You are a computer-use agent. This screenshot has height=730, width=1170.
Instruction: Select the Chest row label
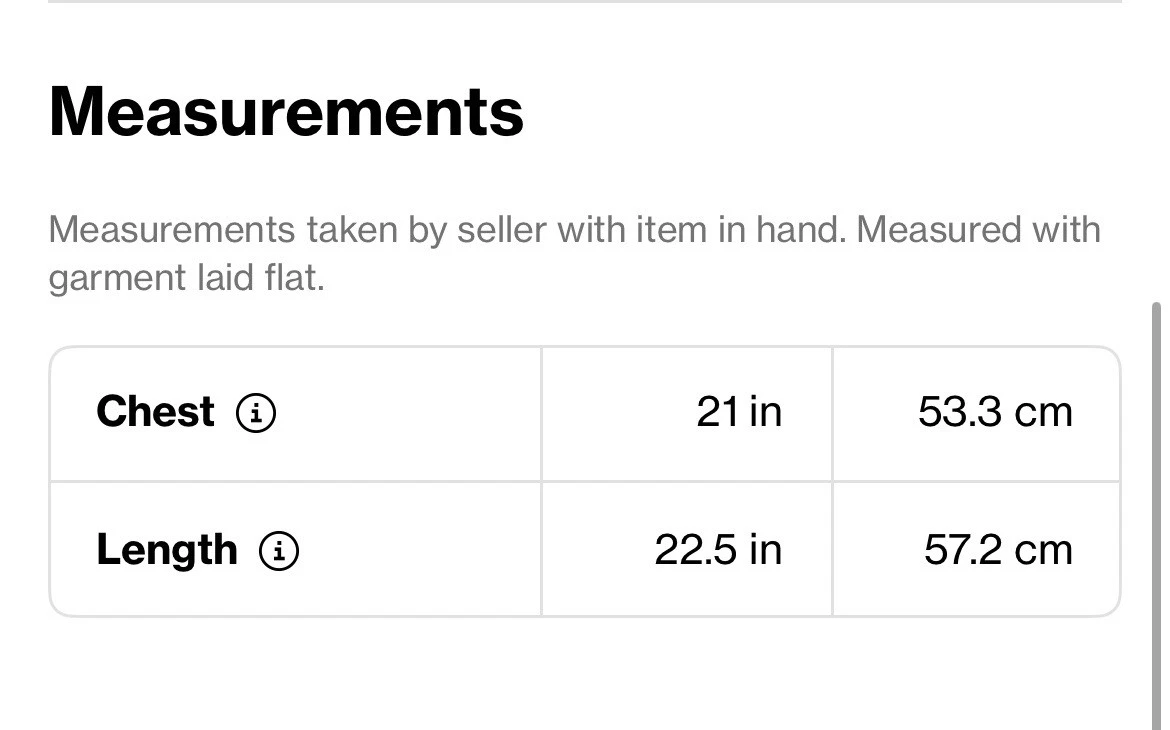(x=155, y=412)
